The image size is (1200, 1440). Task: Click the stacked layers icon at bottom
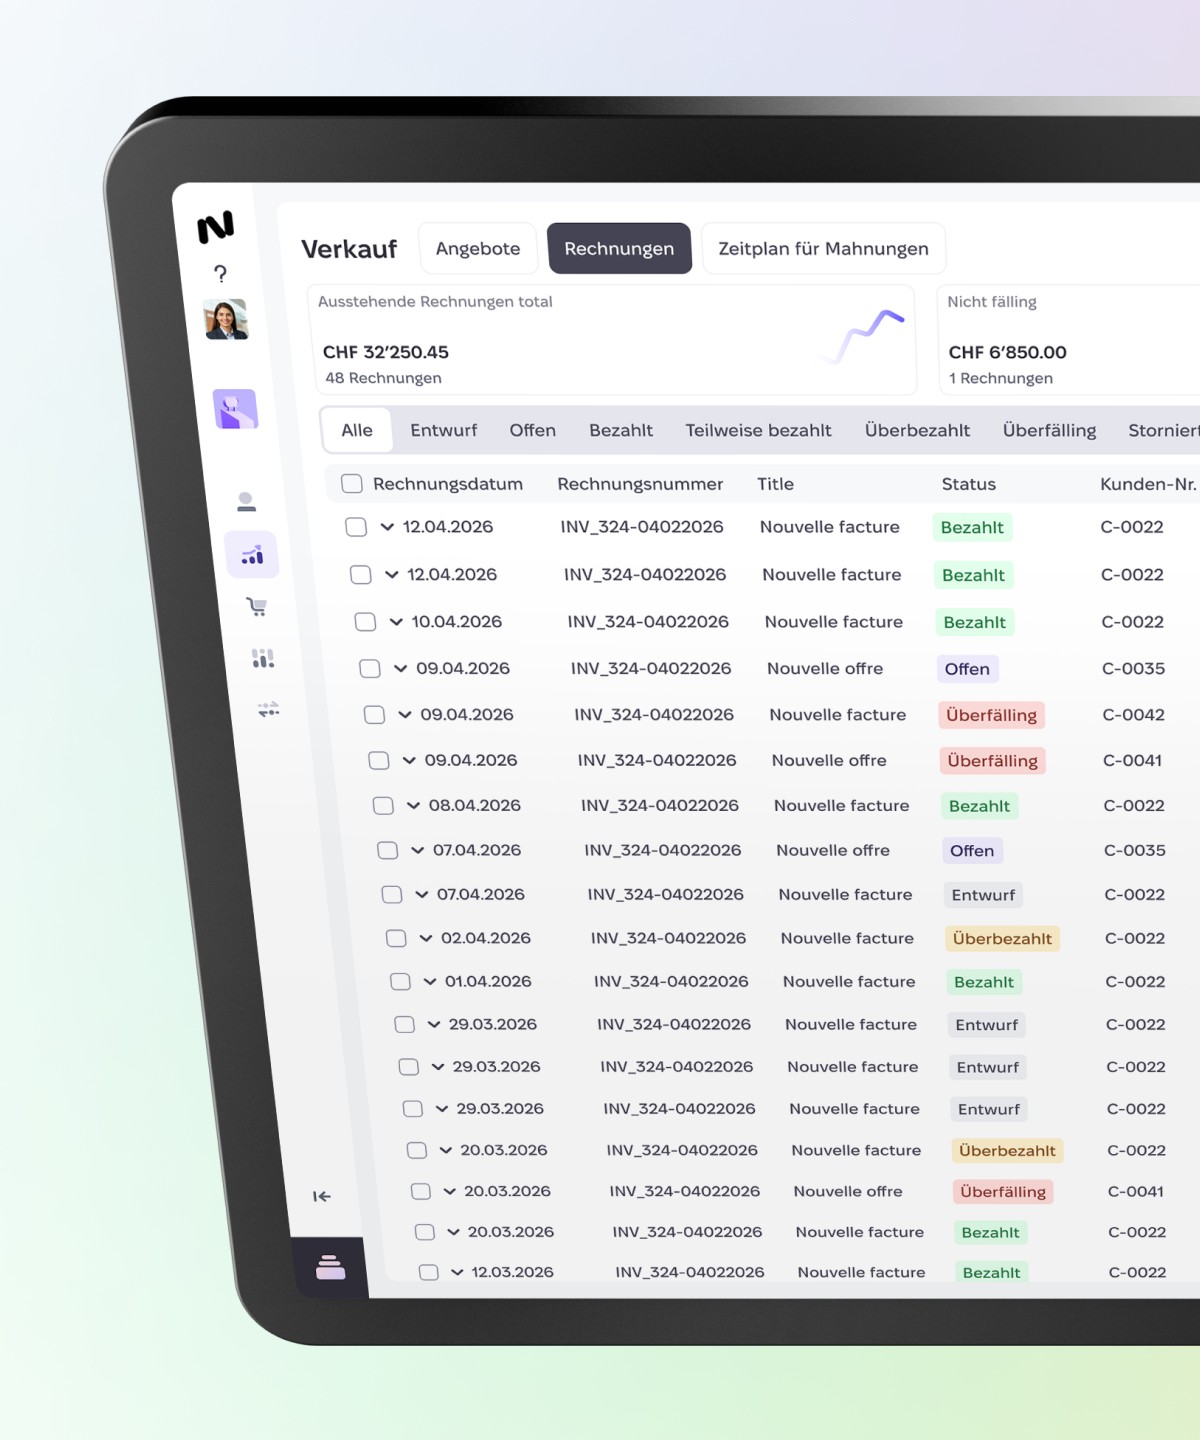click(x=330, y=1267)
